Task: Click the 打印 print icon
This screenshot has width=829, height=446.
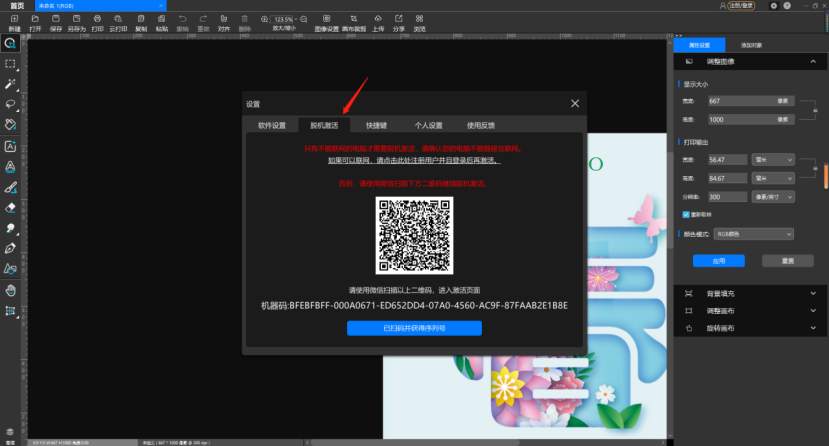Action: tap(97, 19)
